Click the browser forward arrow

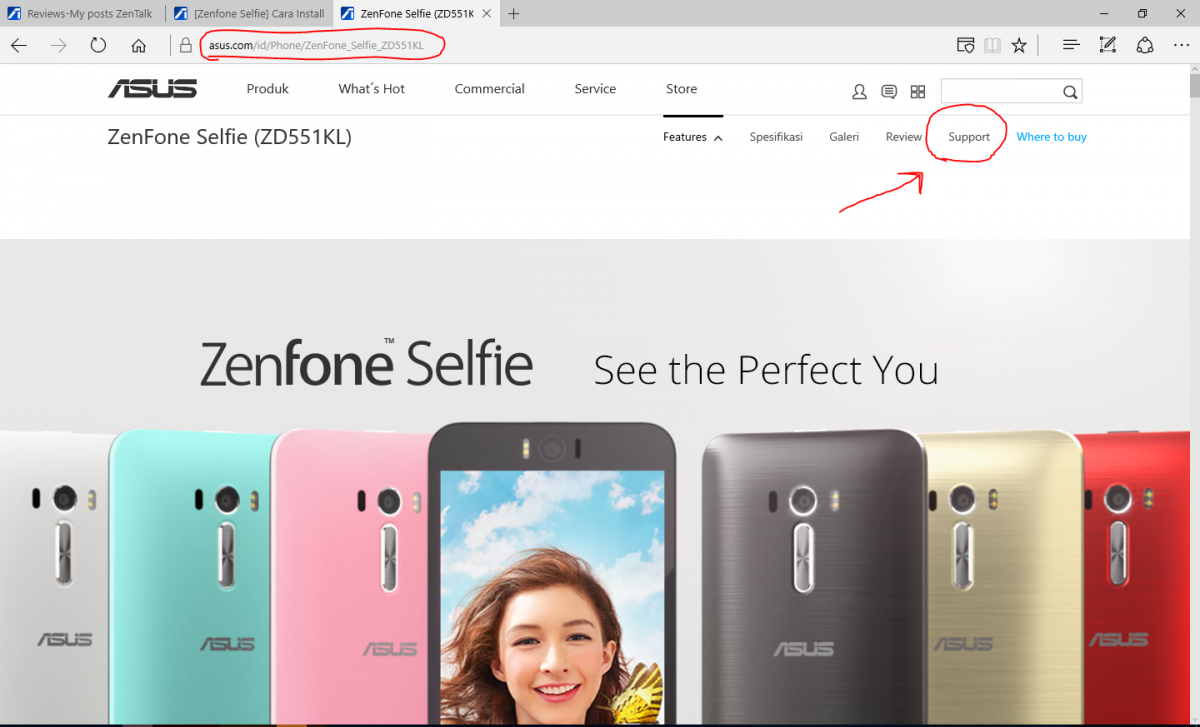[x=59, y=45]
